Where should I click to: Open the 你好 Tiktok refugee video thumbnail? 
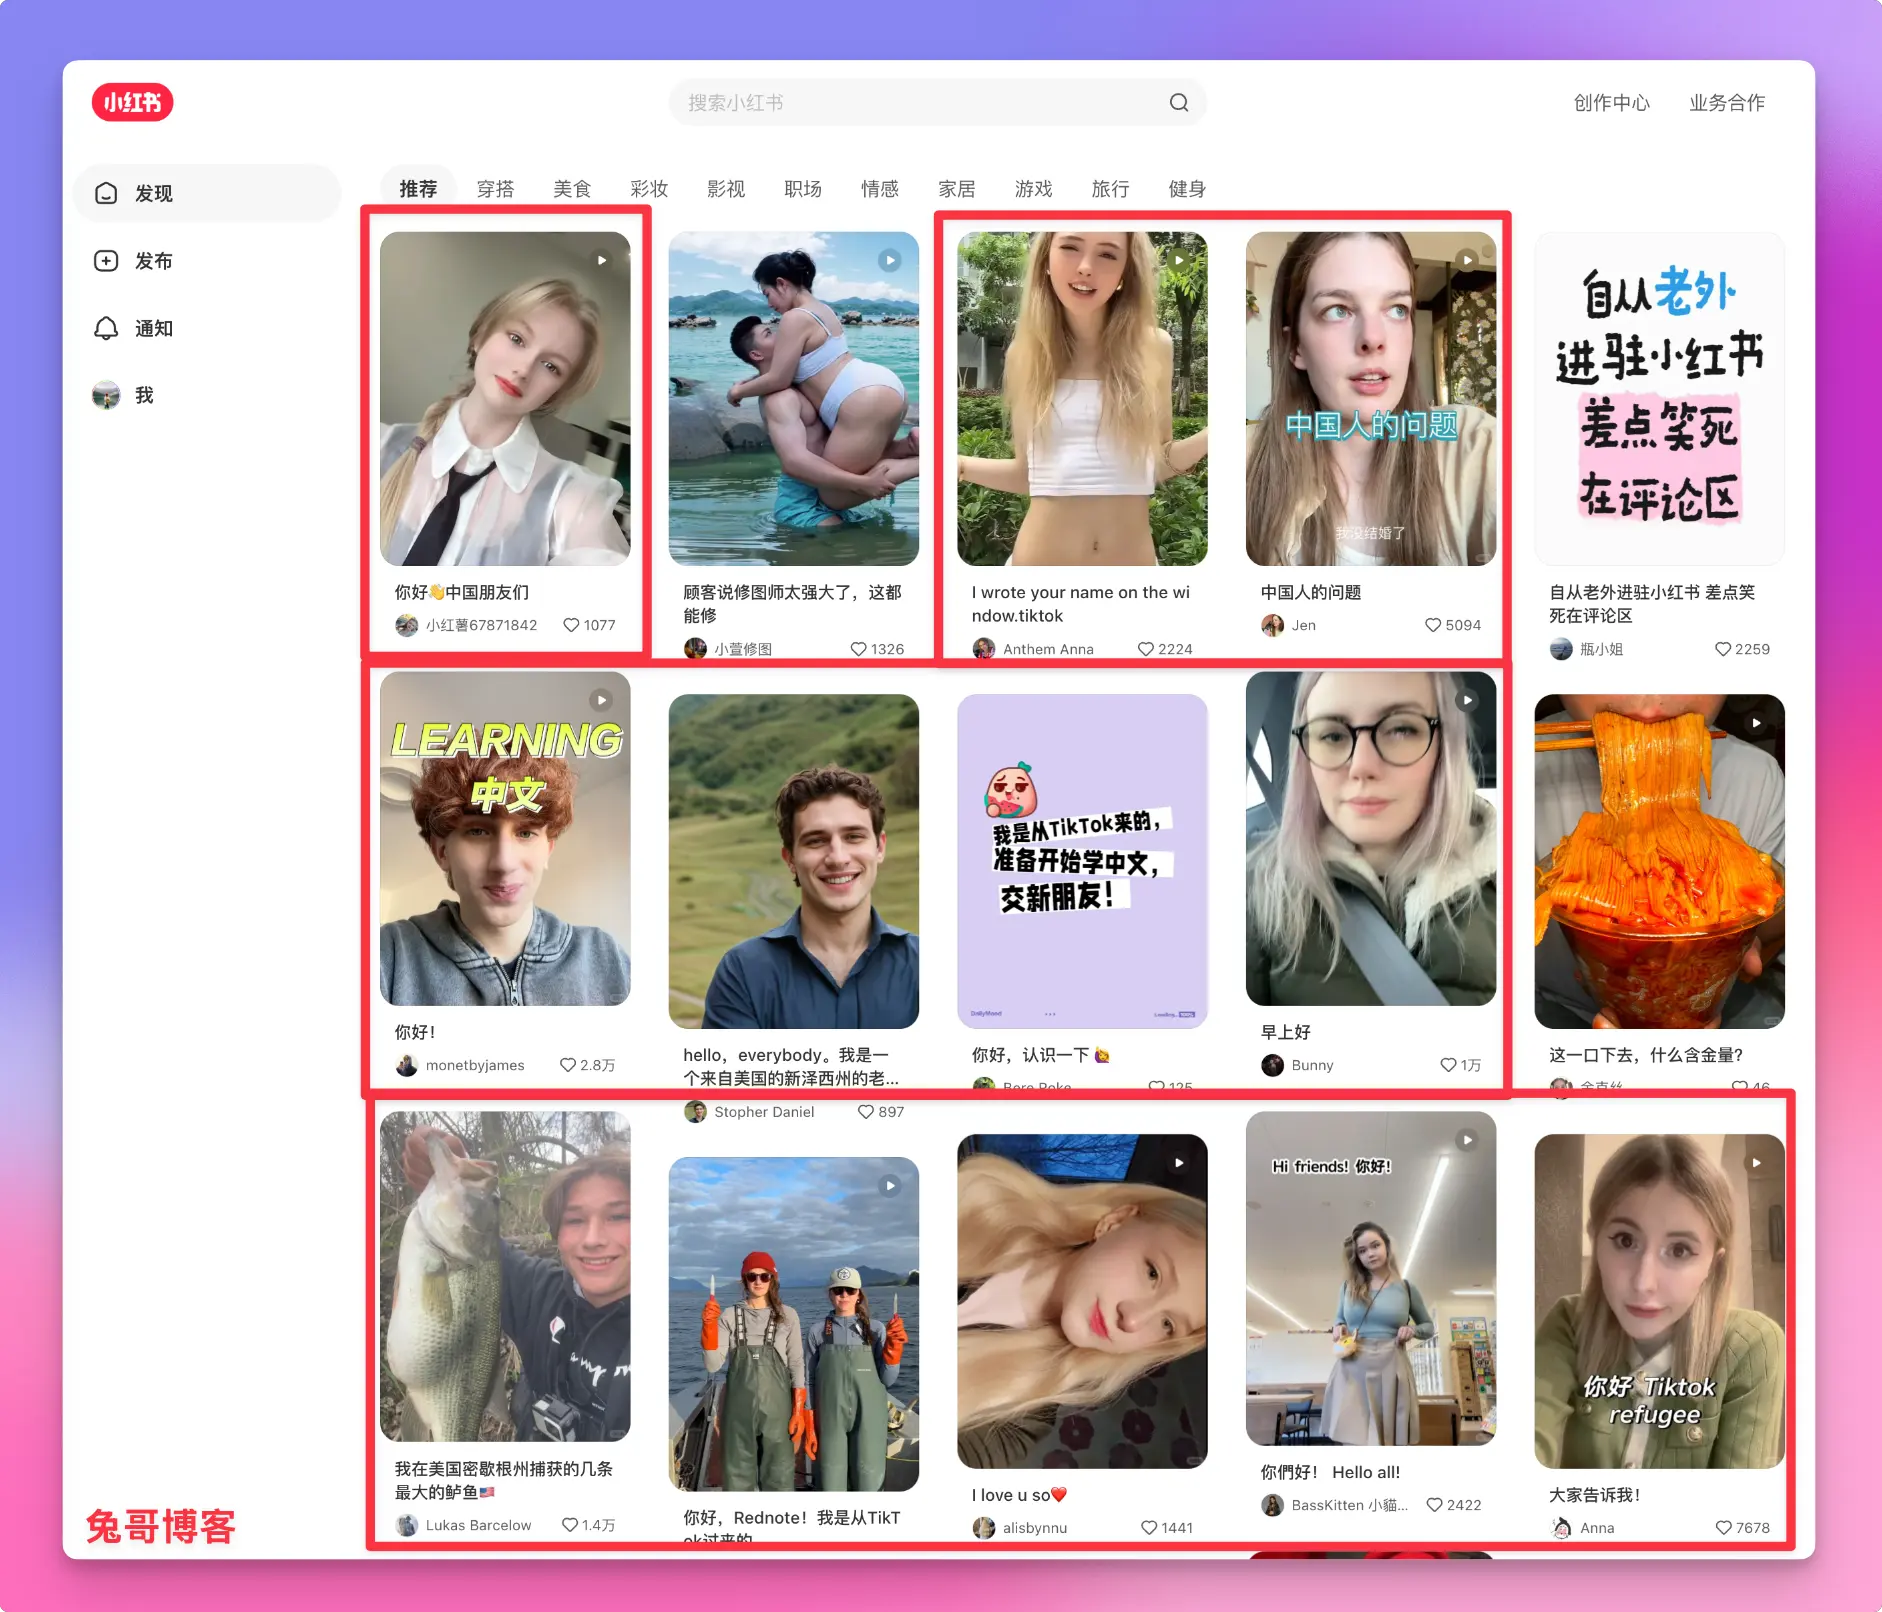pyautogui.click(x=1660, y=1301)
